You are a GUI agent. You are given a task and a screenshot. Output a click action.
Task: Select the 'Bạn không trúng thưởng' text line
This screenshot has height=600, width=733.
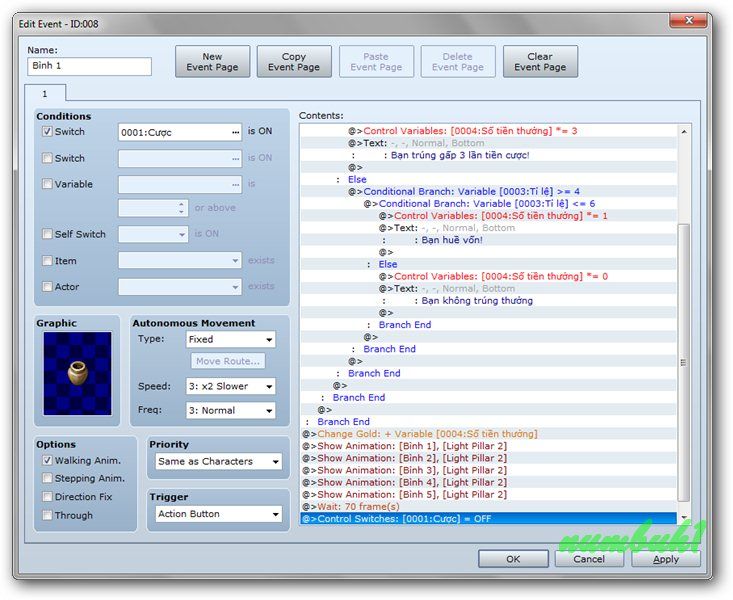488,301
